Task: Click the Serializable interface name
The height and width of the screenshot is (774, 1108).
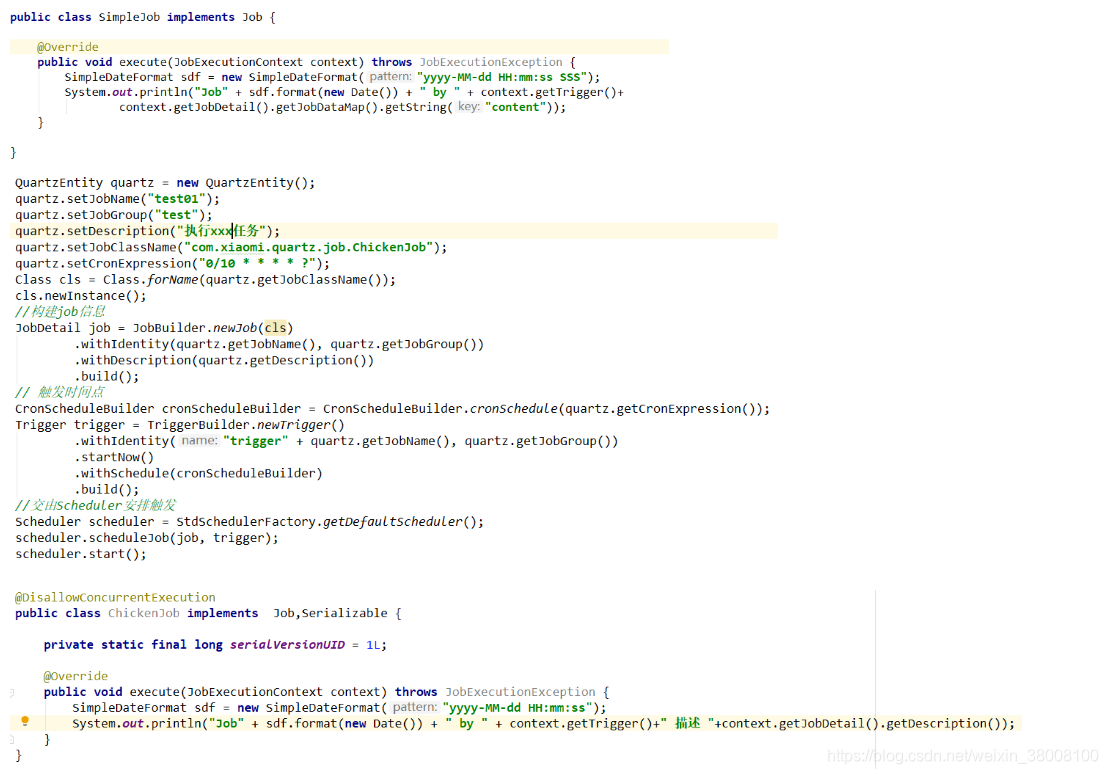Action: pos(344,614)
